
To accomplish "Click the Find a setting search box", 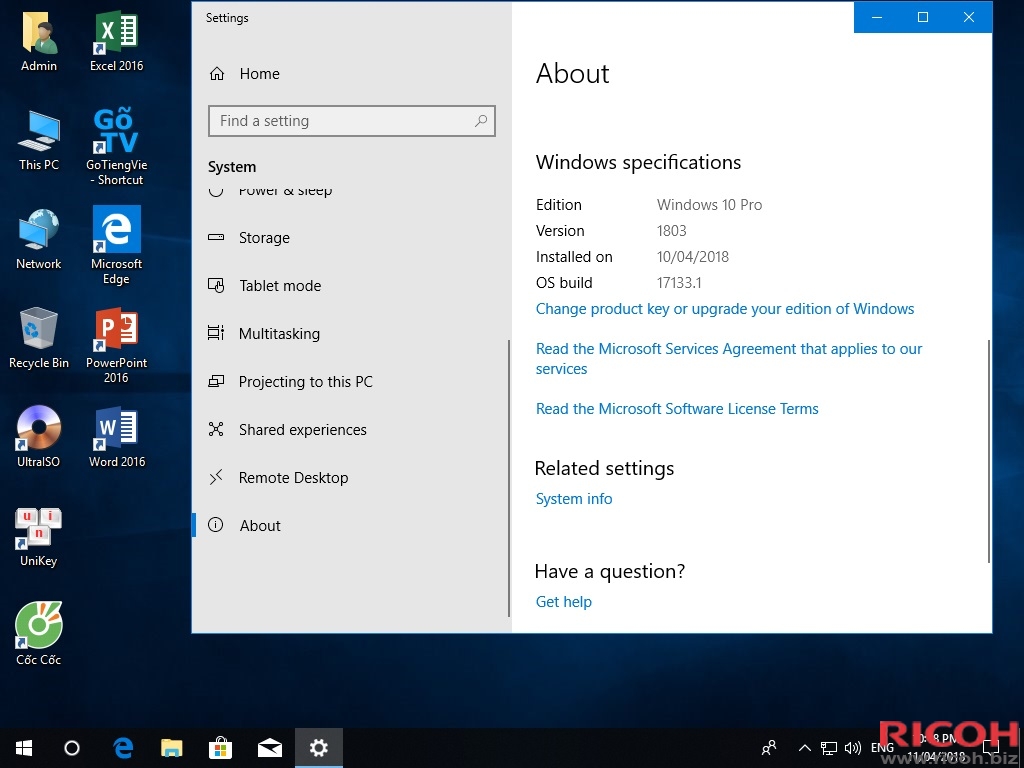I will (352, 120).
